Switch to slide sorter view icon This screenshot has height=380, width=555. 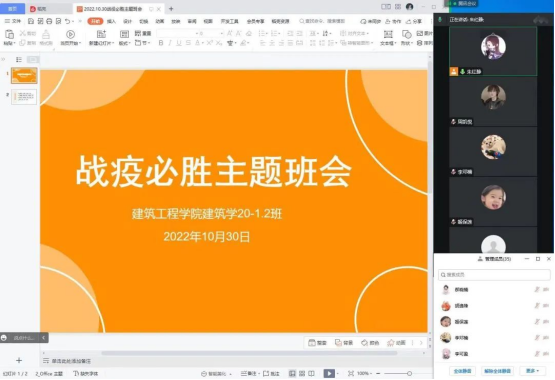[302, 374]
